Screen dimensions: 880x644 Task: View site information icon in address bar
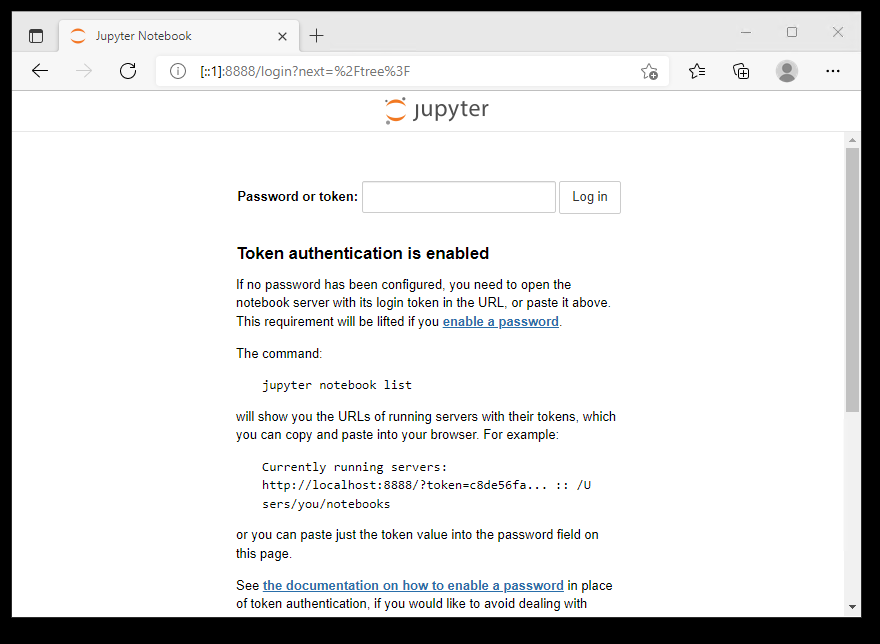(178, 71)
